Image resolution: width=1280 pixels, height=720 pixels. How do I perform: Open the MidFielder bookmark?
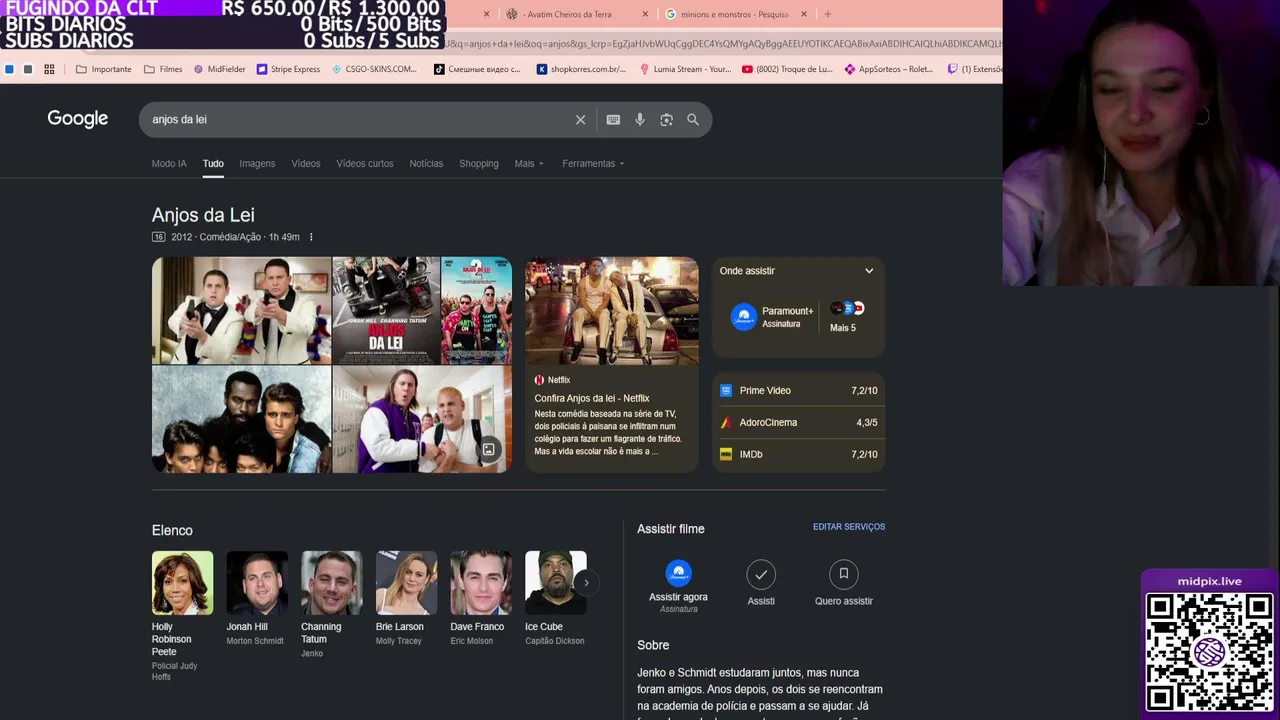pyautogui.click(x=219, y=69)
